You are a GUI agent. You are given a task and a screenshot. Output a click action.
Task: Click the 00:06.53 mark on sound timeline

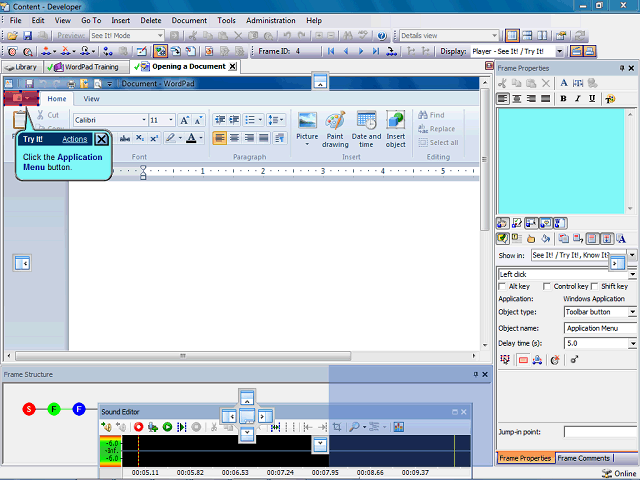pos(235,473)
